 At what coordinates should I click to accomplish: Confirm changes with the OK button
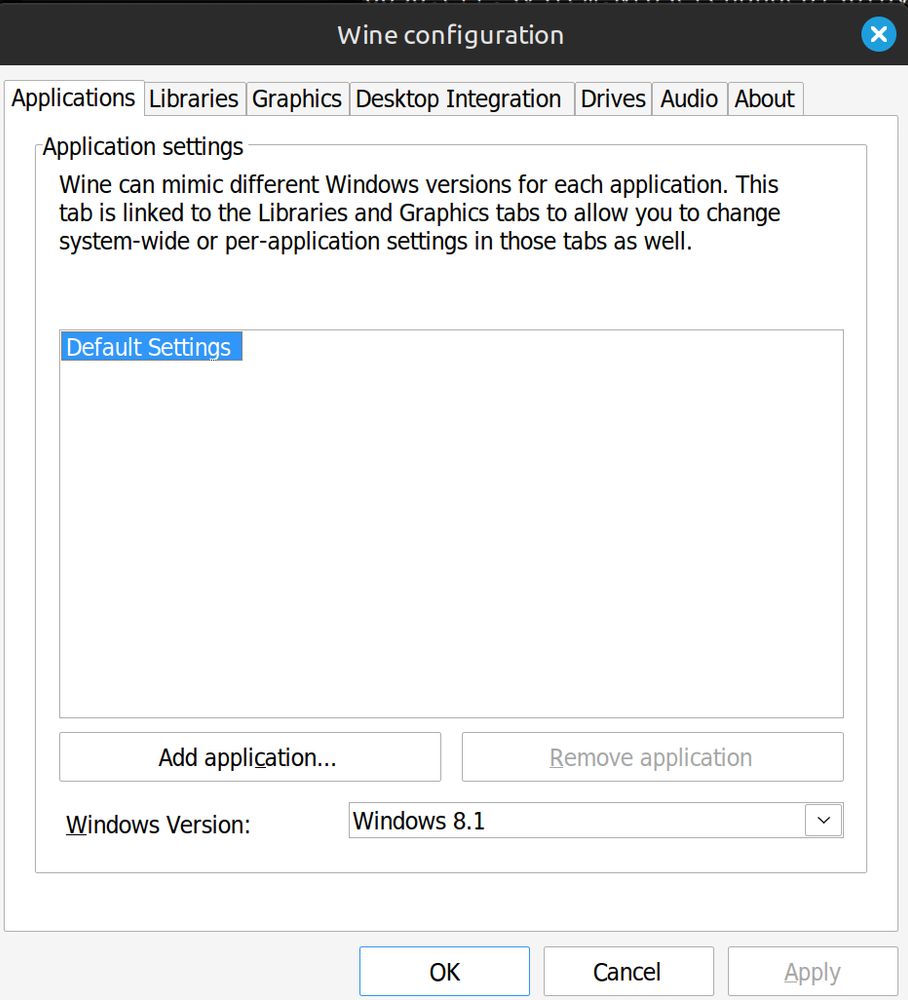point(444,971)
